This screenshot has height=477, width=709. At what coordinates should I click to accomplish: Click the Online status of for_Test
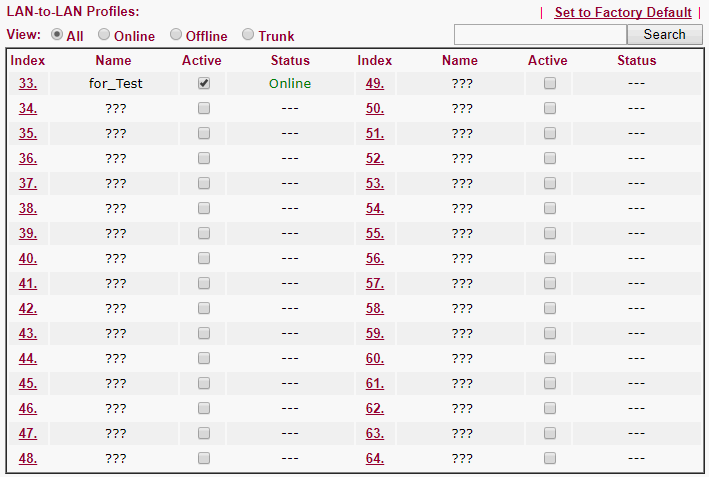pyautogui.click(x=290, y=83)
